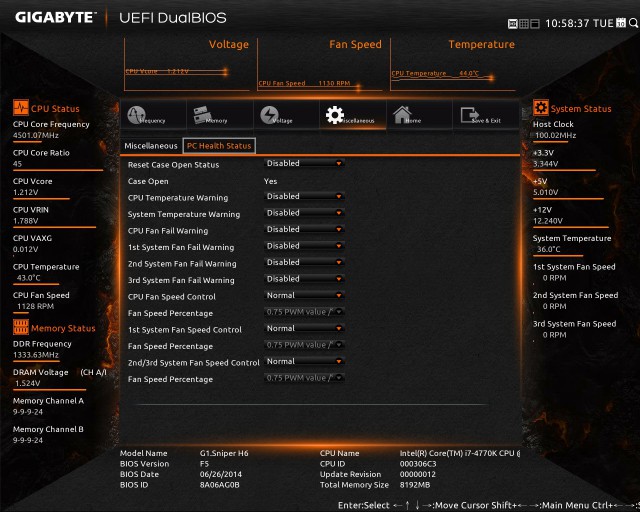Open Reset Case Open Status dropdown
This screenshot has width=640, height=512.
tap(304, 163)
